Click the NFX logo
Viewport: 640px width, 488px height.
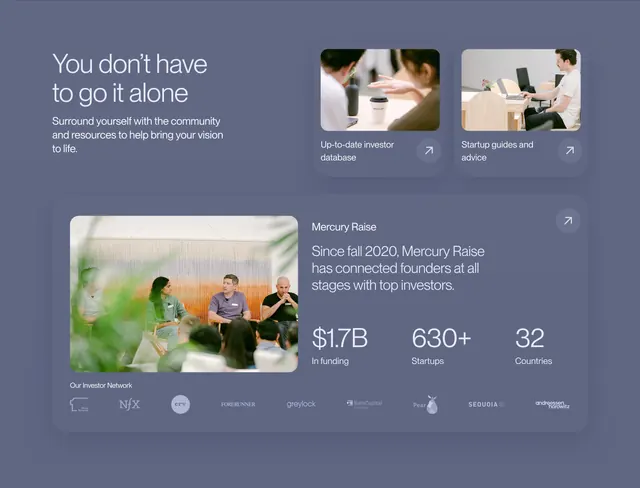pyautogui.click(x=129, y=404)
